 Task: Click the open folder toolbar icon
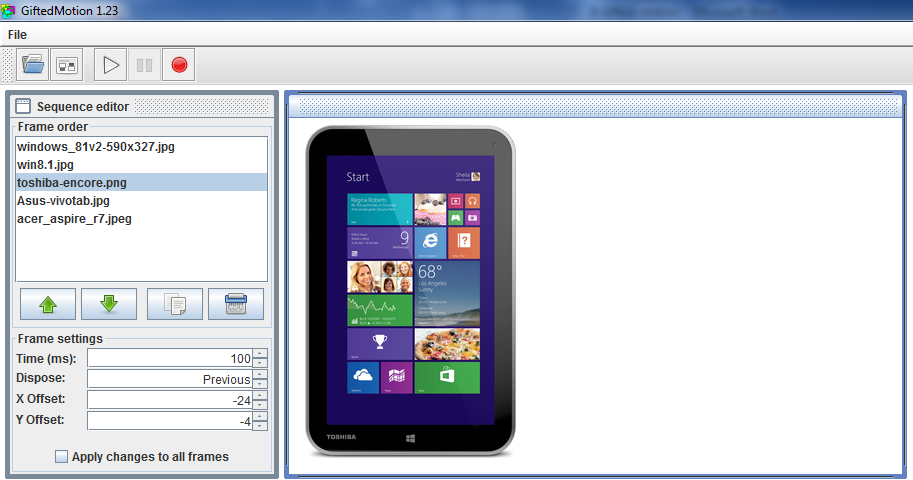pyautogui.click(x=33, y=65)
